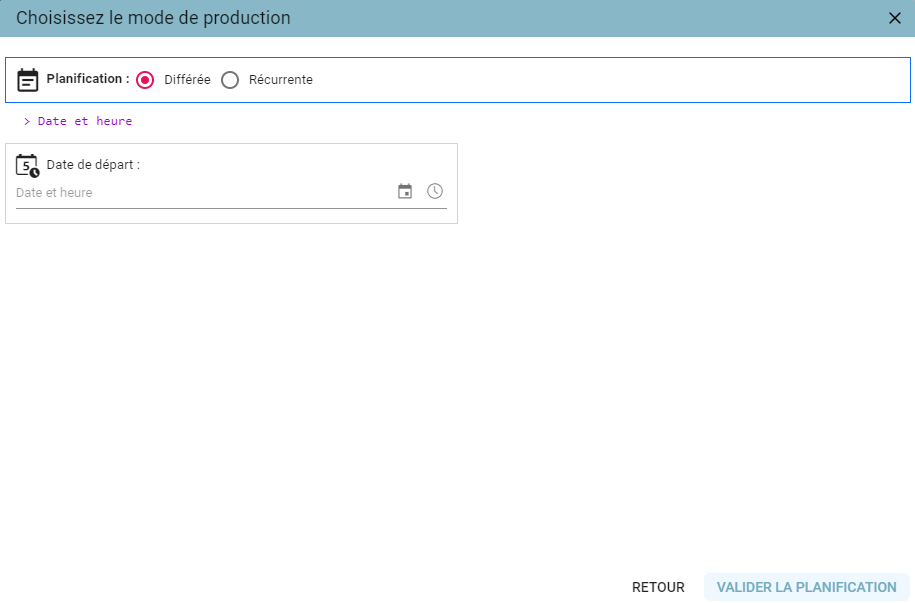The image size is (915, 603).
Task: Click VALIDER LA PLANIFICATION button
Action: tap(806, 587)
